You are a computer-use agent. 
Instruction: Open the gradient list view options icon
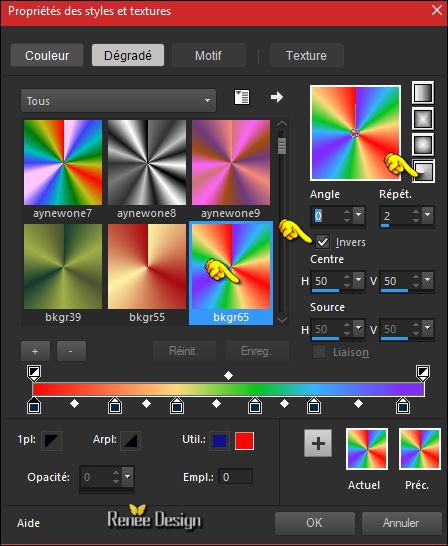(242, 97)
